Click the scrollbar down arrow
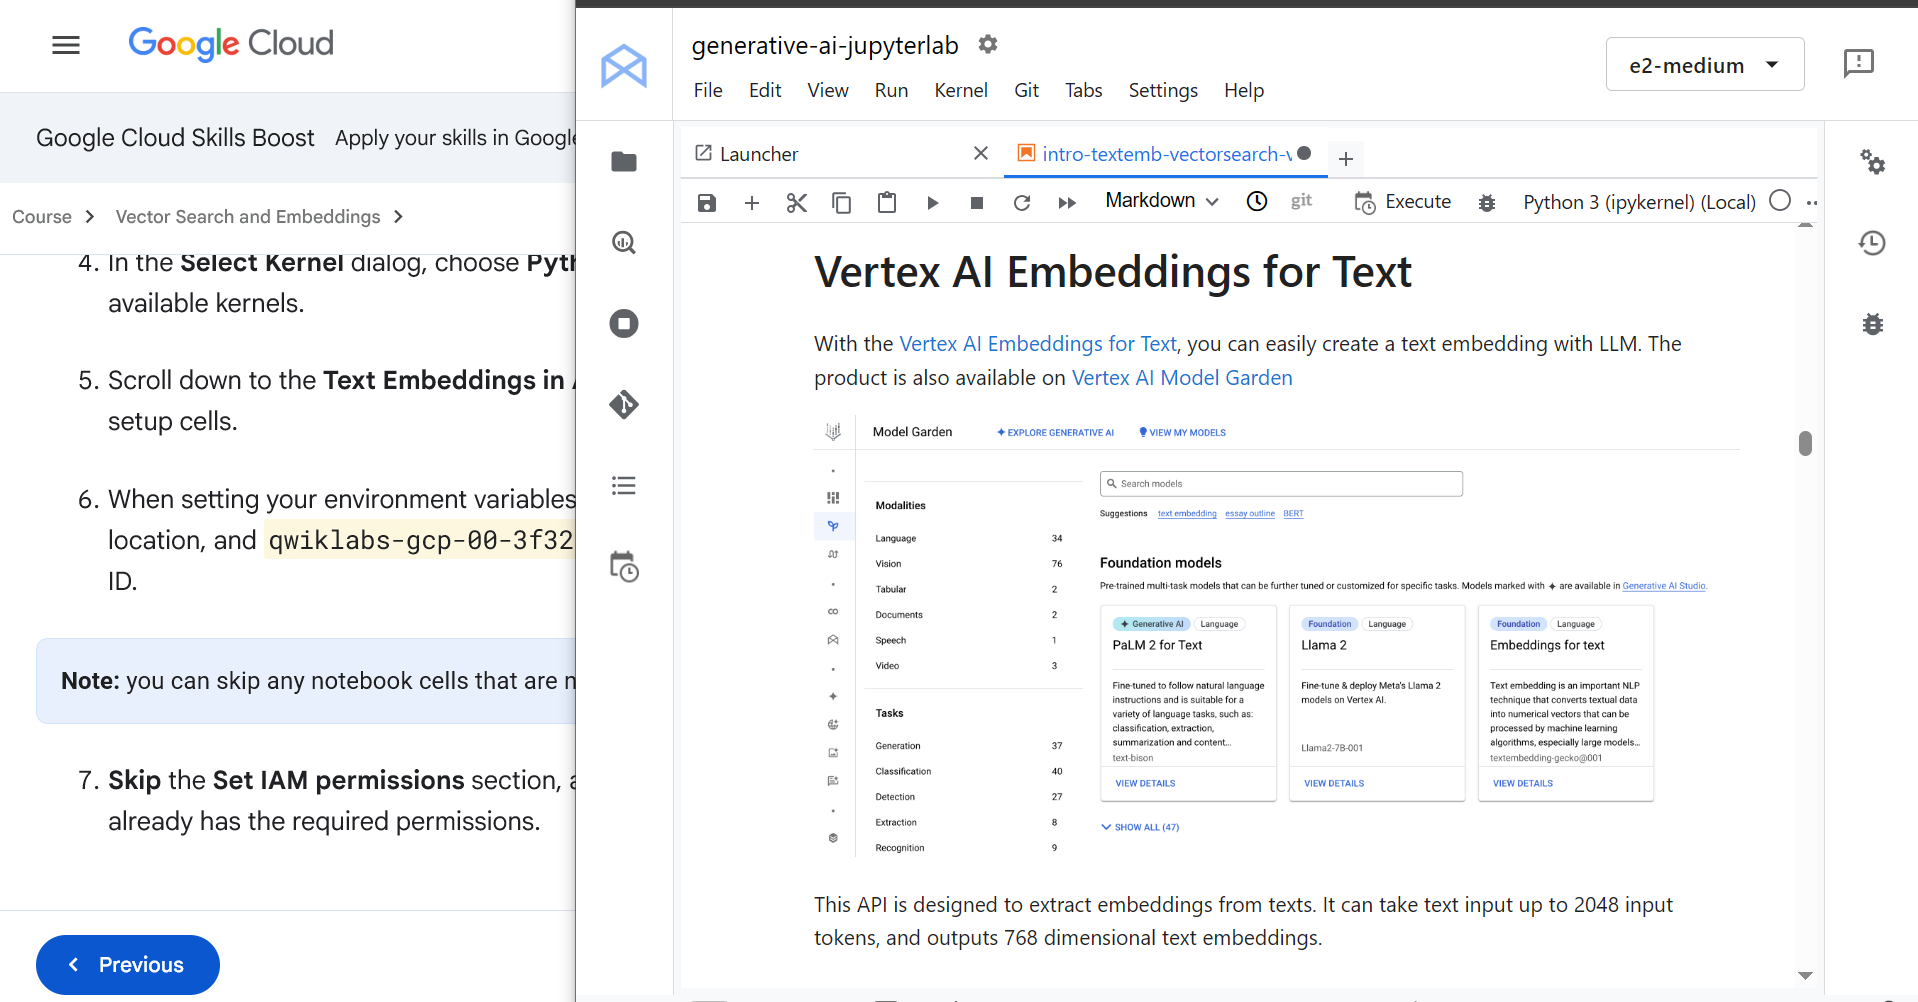 click(1805, 975)
